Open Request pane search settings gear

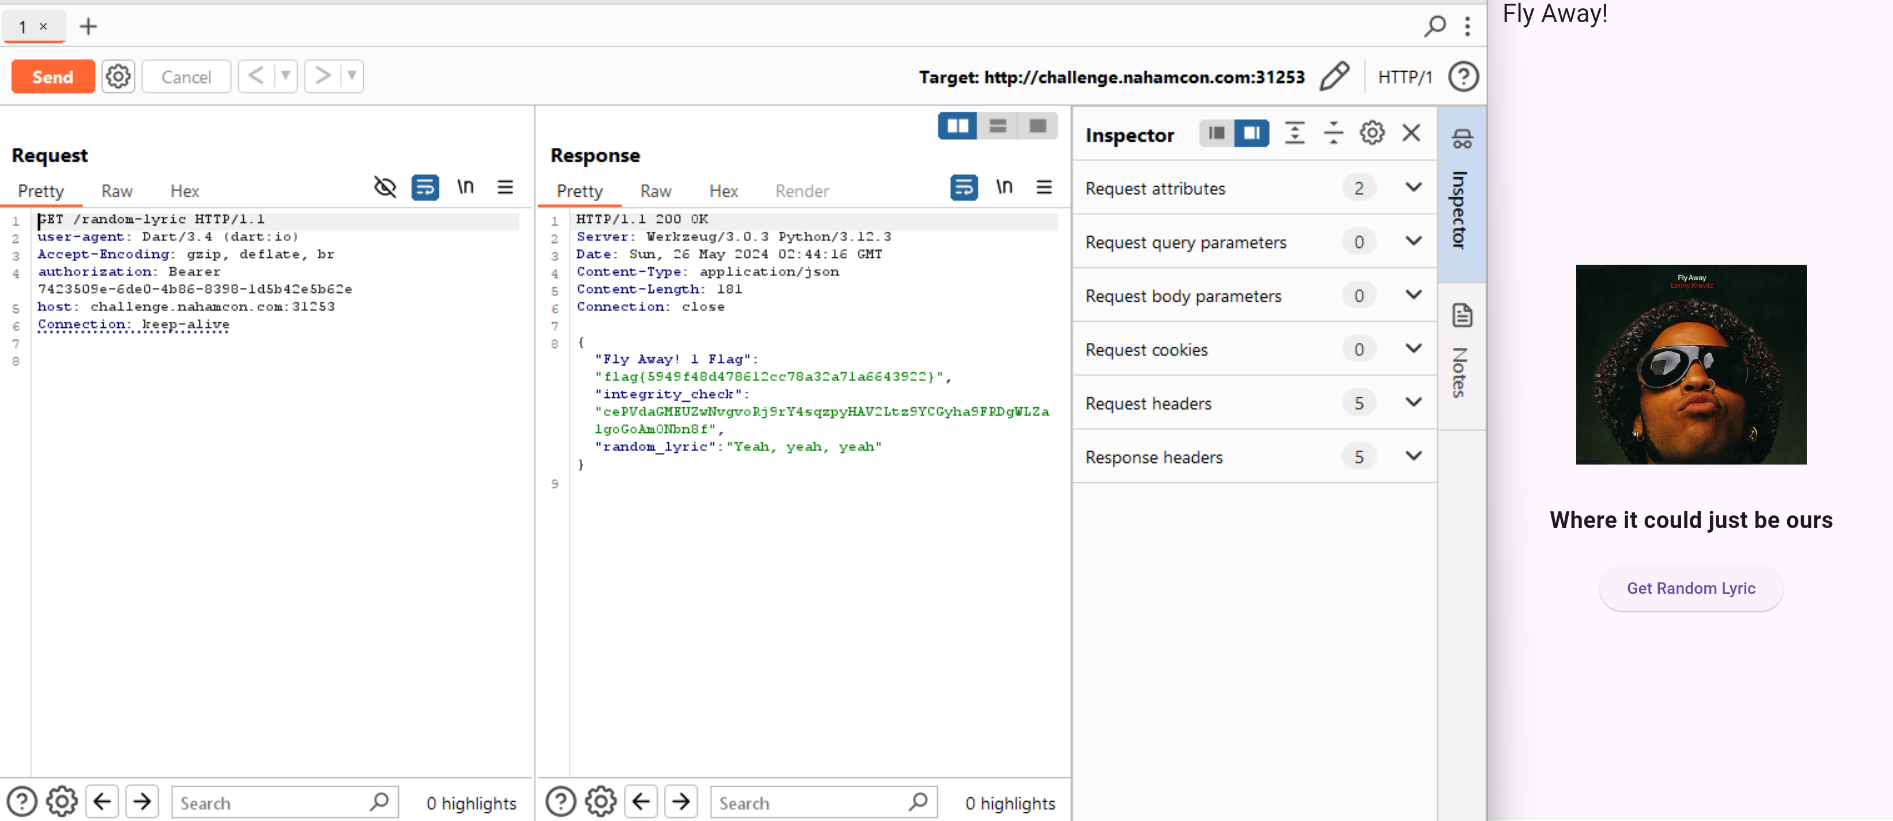tap(62, 802)
